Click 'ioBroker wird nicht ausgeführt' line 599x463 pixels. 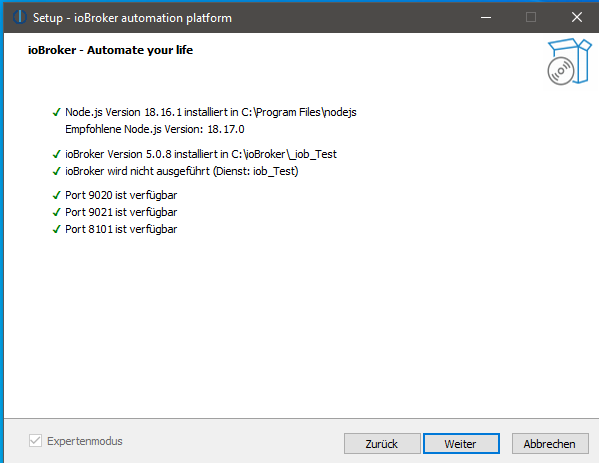coord(182,171)
